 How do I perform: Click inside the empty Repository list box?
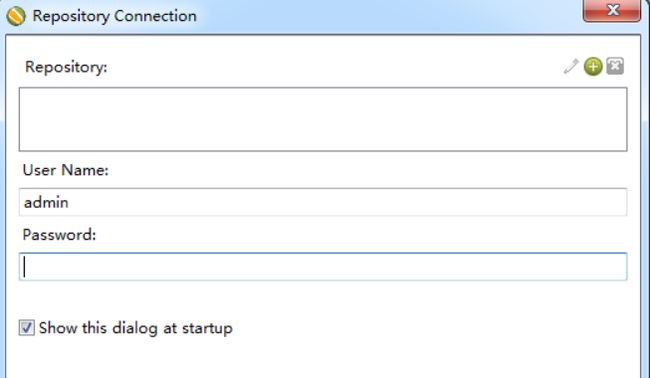[323, 119]
